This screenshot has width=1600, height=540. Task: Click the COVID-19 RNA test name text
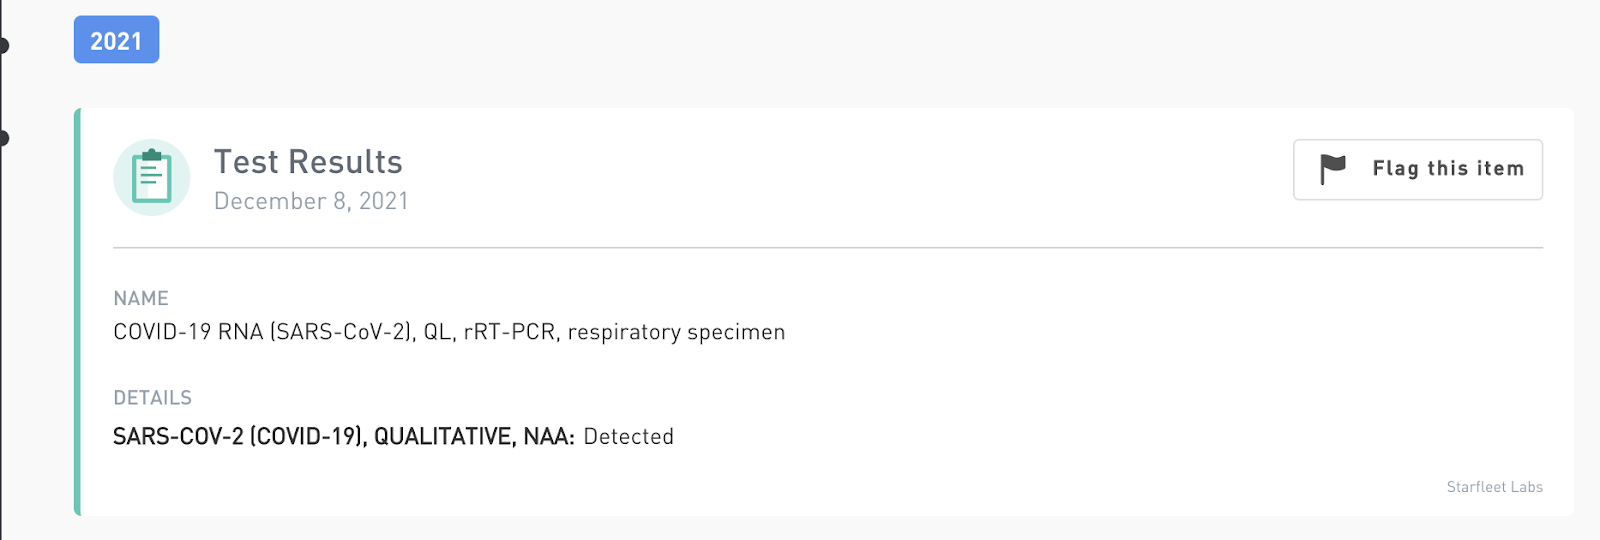(449, 332)
